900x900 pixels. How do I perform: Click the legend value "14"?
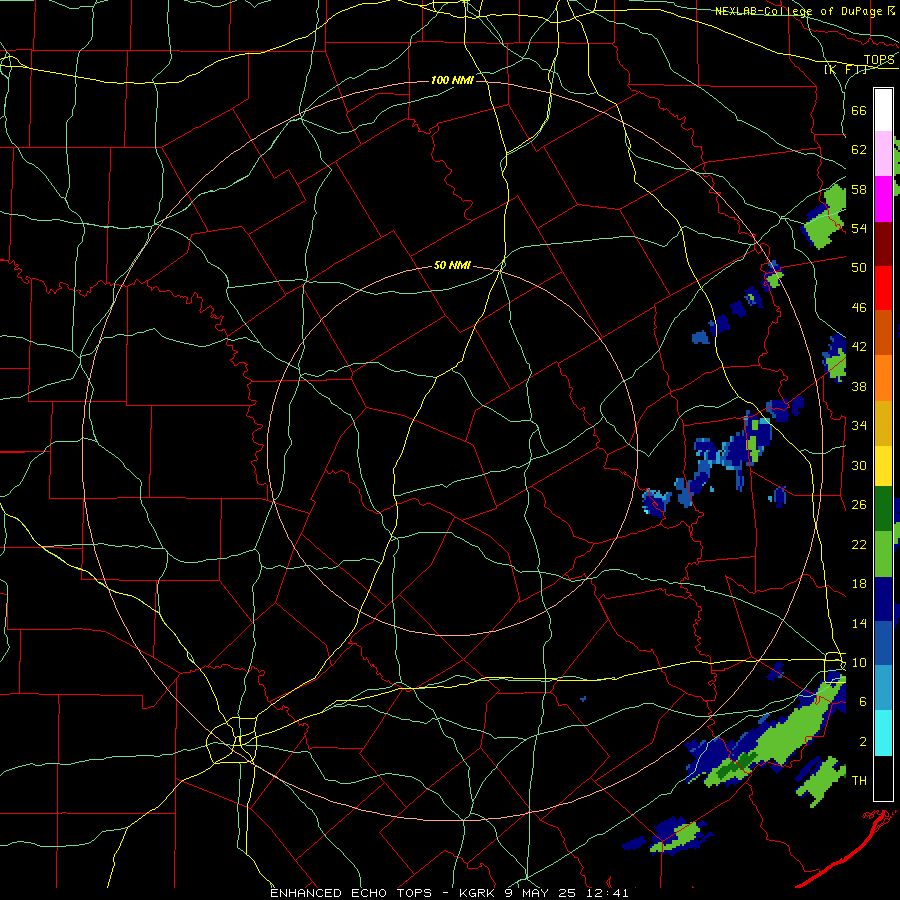[859, 623]
